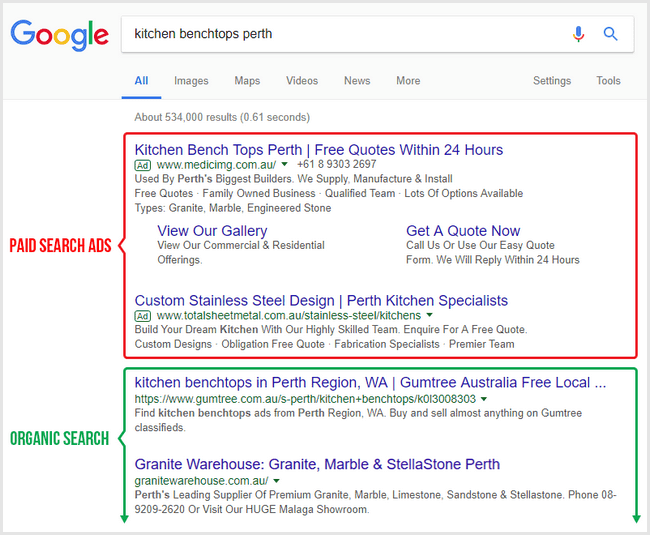Select the All tab
This screenshot has height=535, width=650.
[x=141, y=81]
